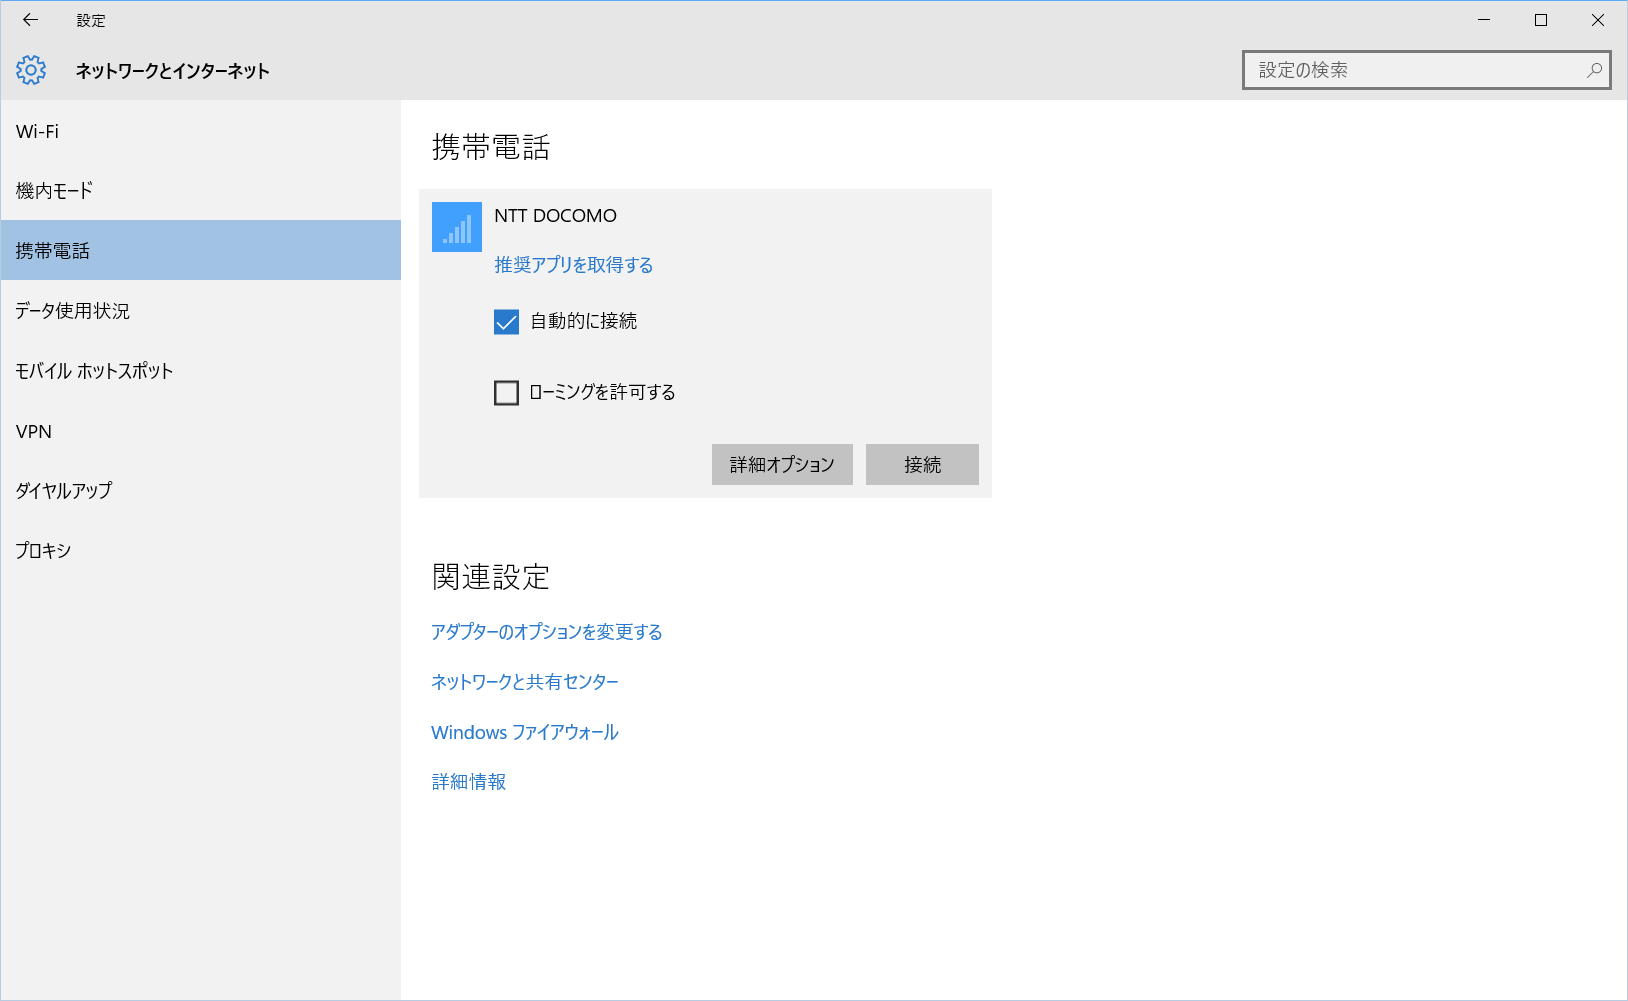Enable the ローミングを許可する checkbox
The height and width of the screenshot is (1001, 1628).
(507, 393)
